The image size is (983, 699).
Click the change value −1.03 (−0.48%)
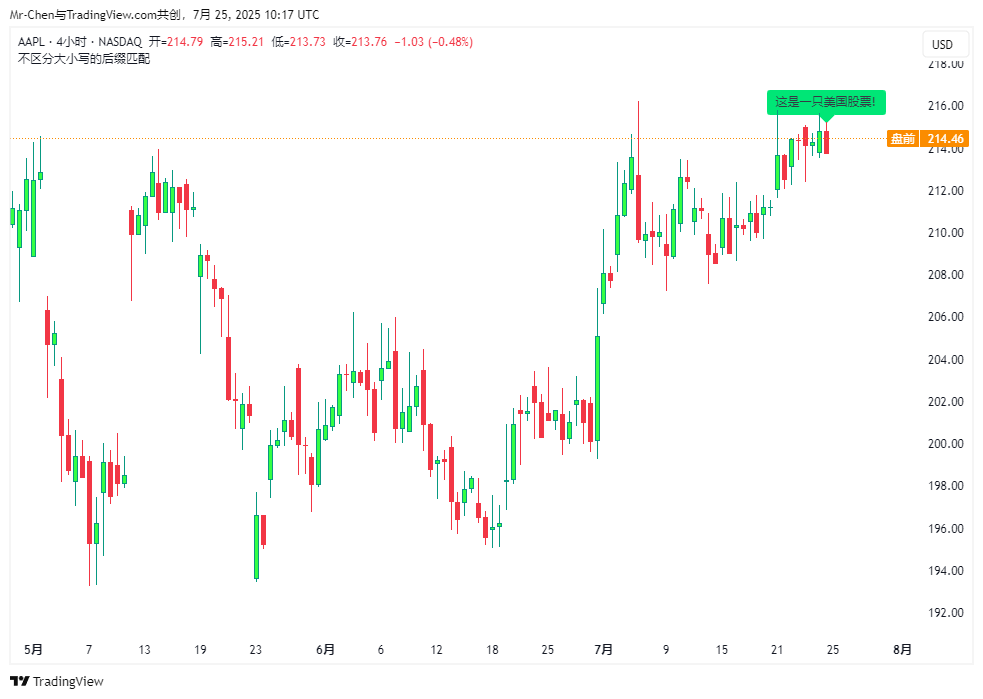pos(433,42)
